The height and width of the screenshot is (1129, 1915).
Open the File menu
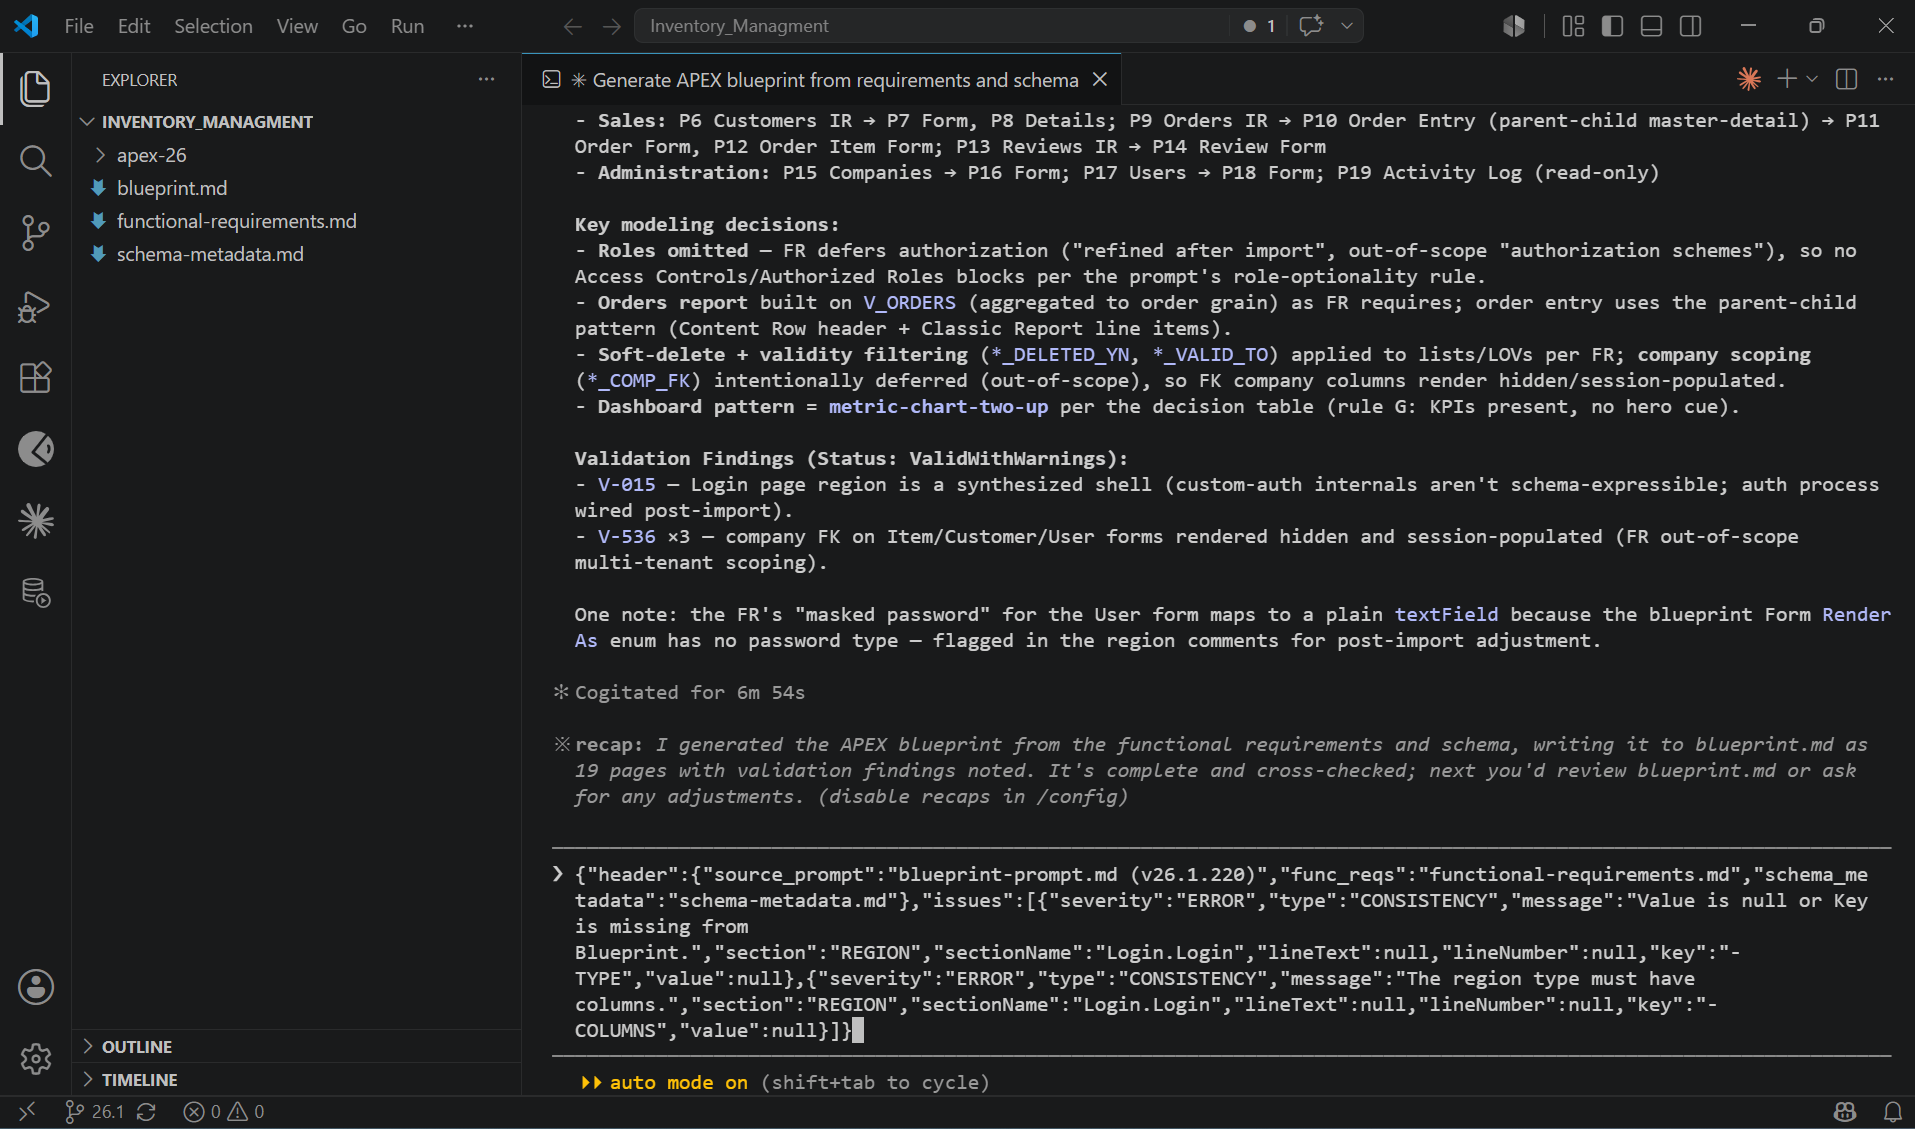tap(79, 26)
